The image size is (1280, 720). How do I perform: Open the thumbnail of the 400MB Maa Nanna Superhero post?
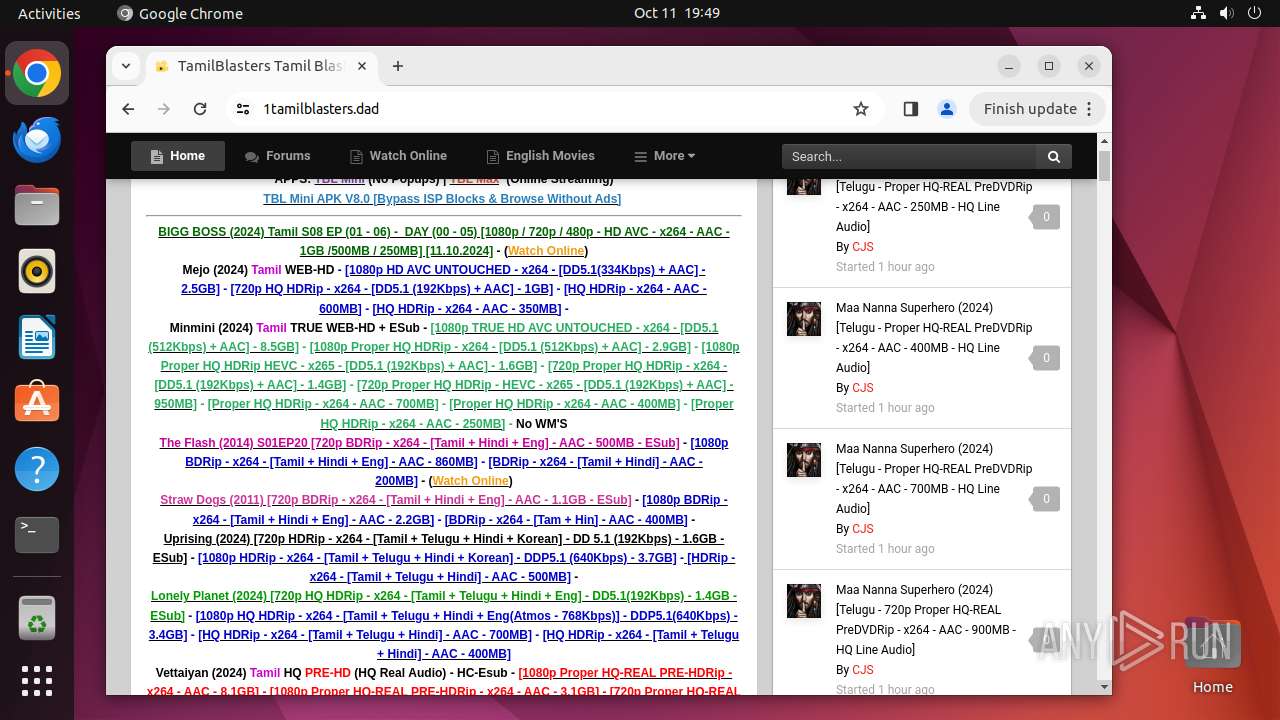pyautogui.click(x=804, y=319)
